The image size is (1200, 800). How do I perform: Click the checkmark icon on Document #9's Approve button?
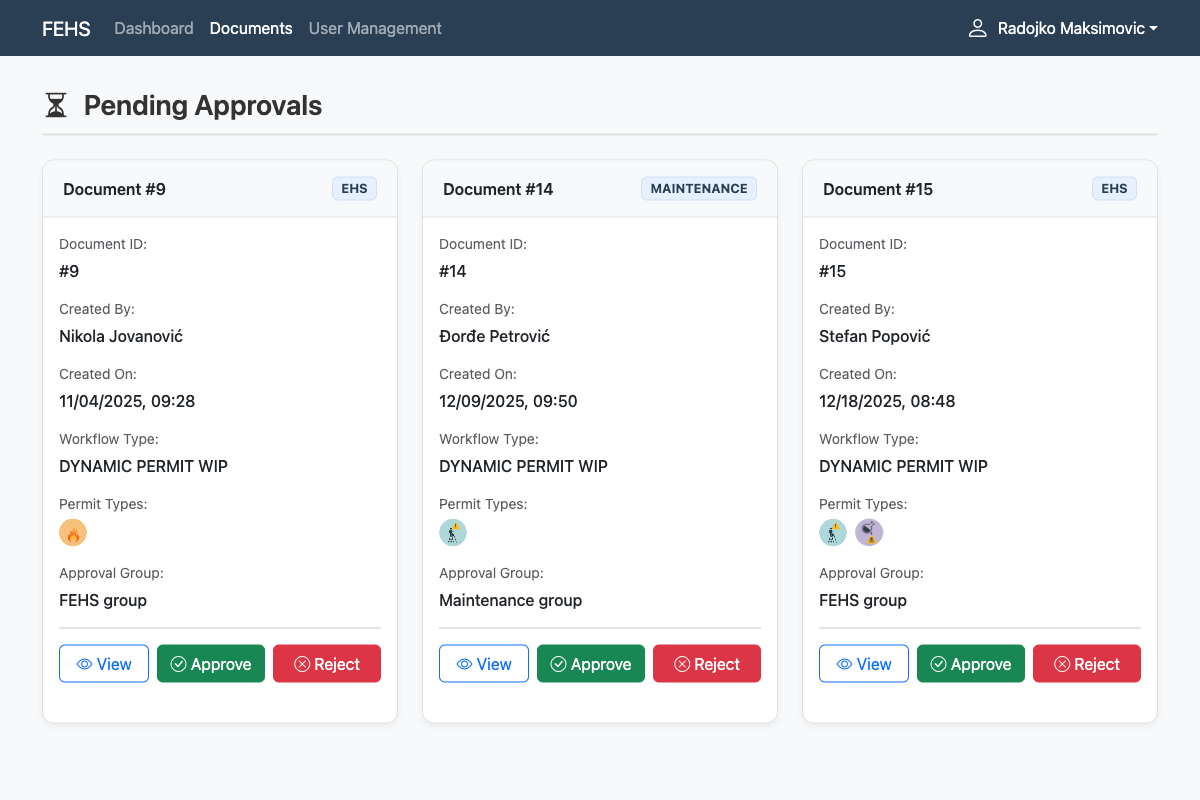point(180,663)
